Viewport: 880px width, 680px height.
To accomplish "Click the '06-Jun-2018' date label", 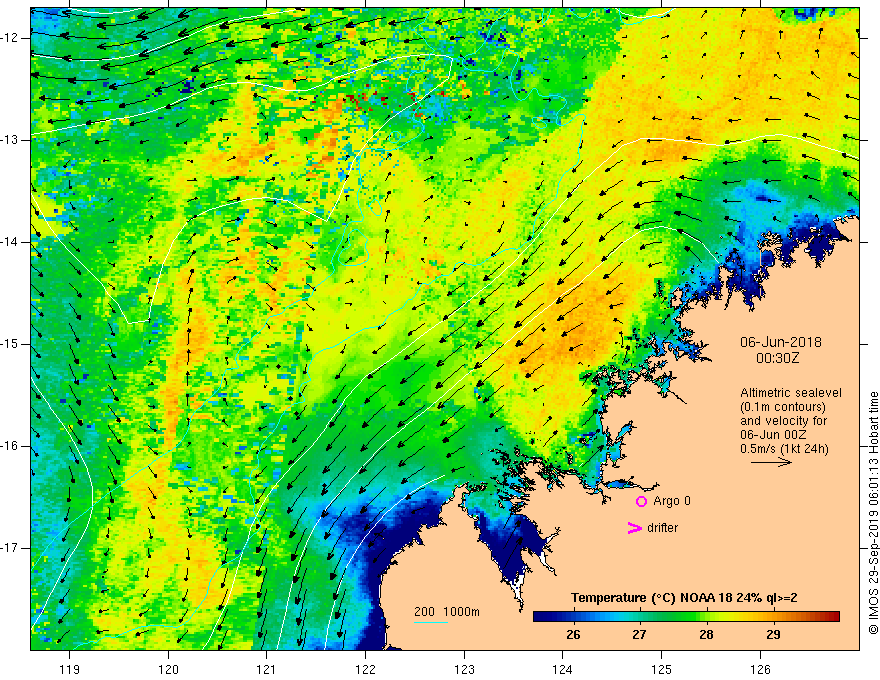I will click(781, 342).
